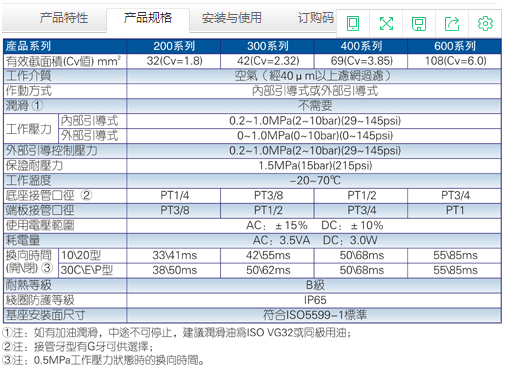Switch to the 产品特性 tab

point(64,18)
